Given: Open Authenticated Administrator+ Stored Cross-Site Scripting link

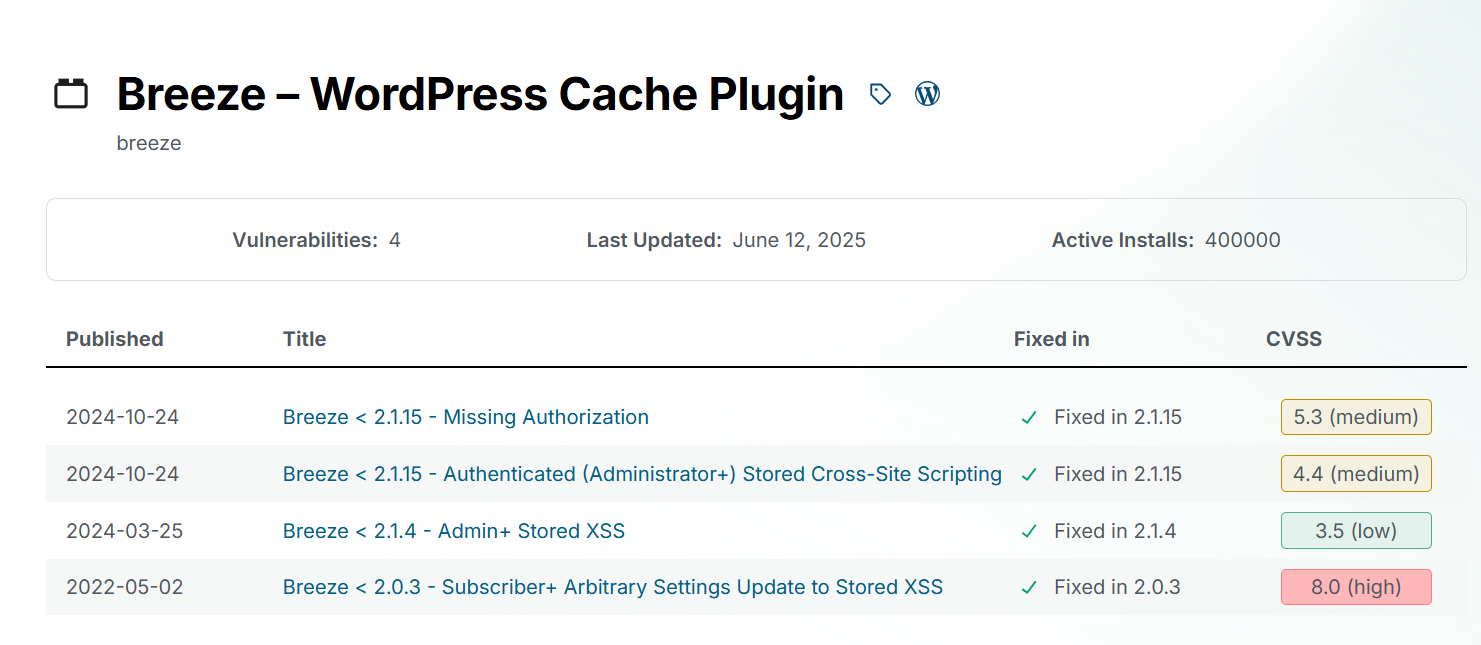Looking at the screenshot, I should [642, 474].
